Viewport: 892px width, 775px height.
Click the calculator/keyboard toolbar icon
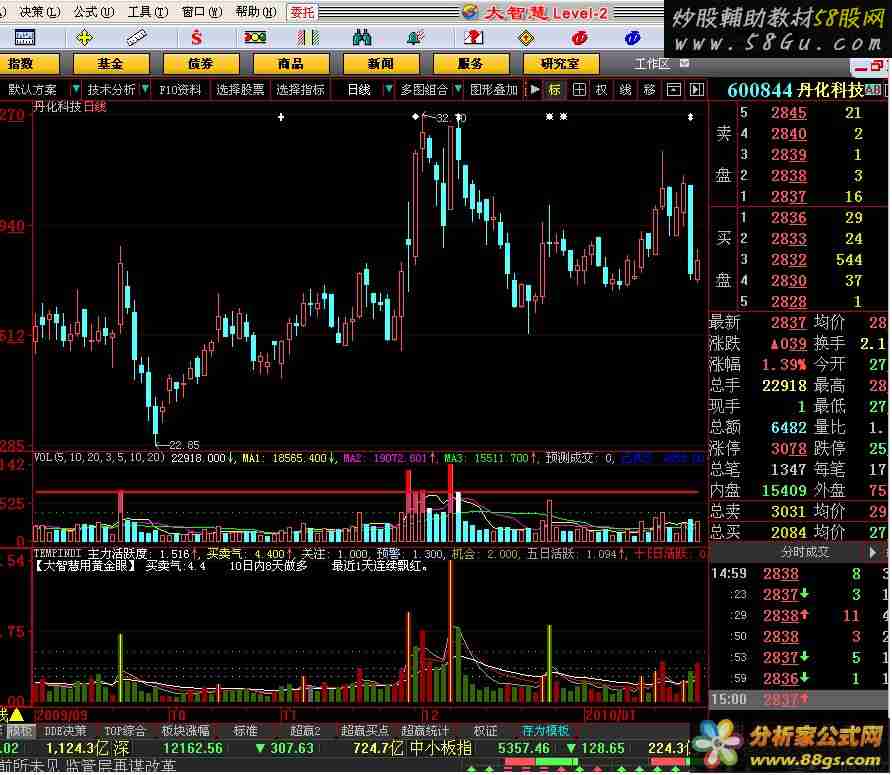pos(24,38)
